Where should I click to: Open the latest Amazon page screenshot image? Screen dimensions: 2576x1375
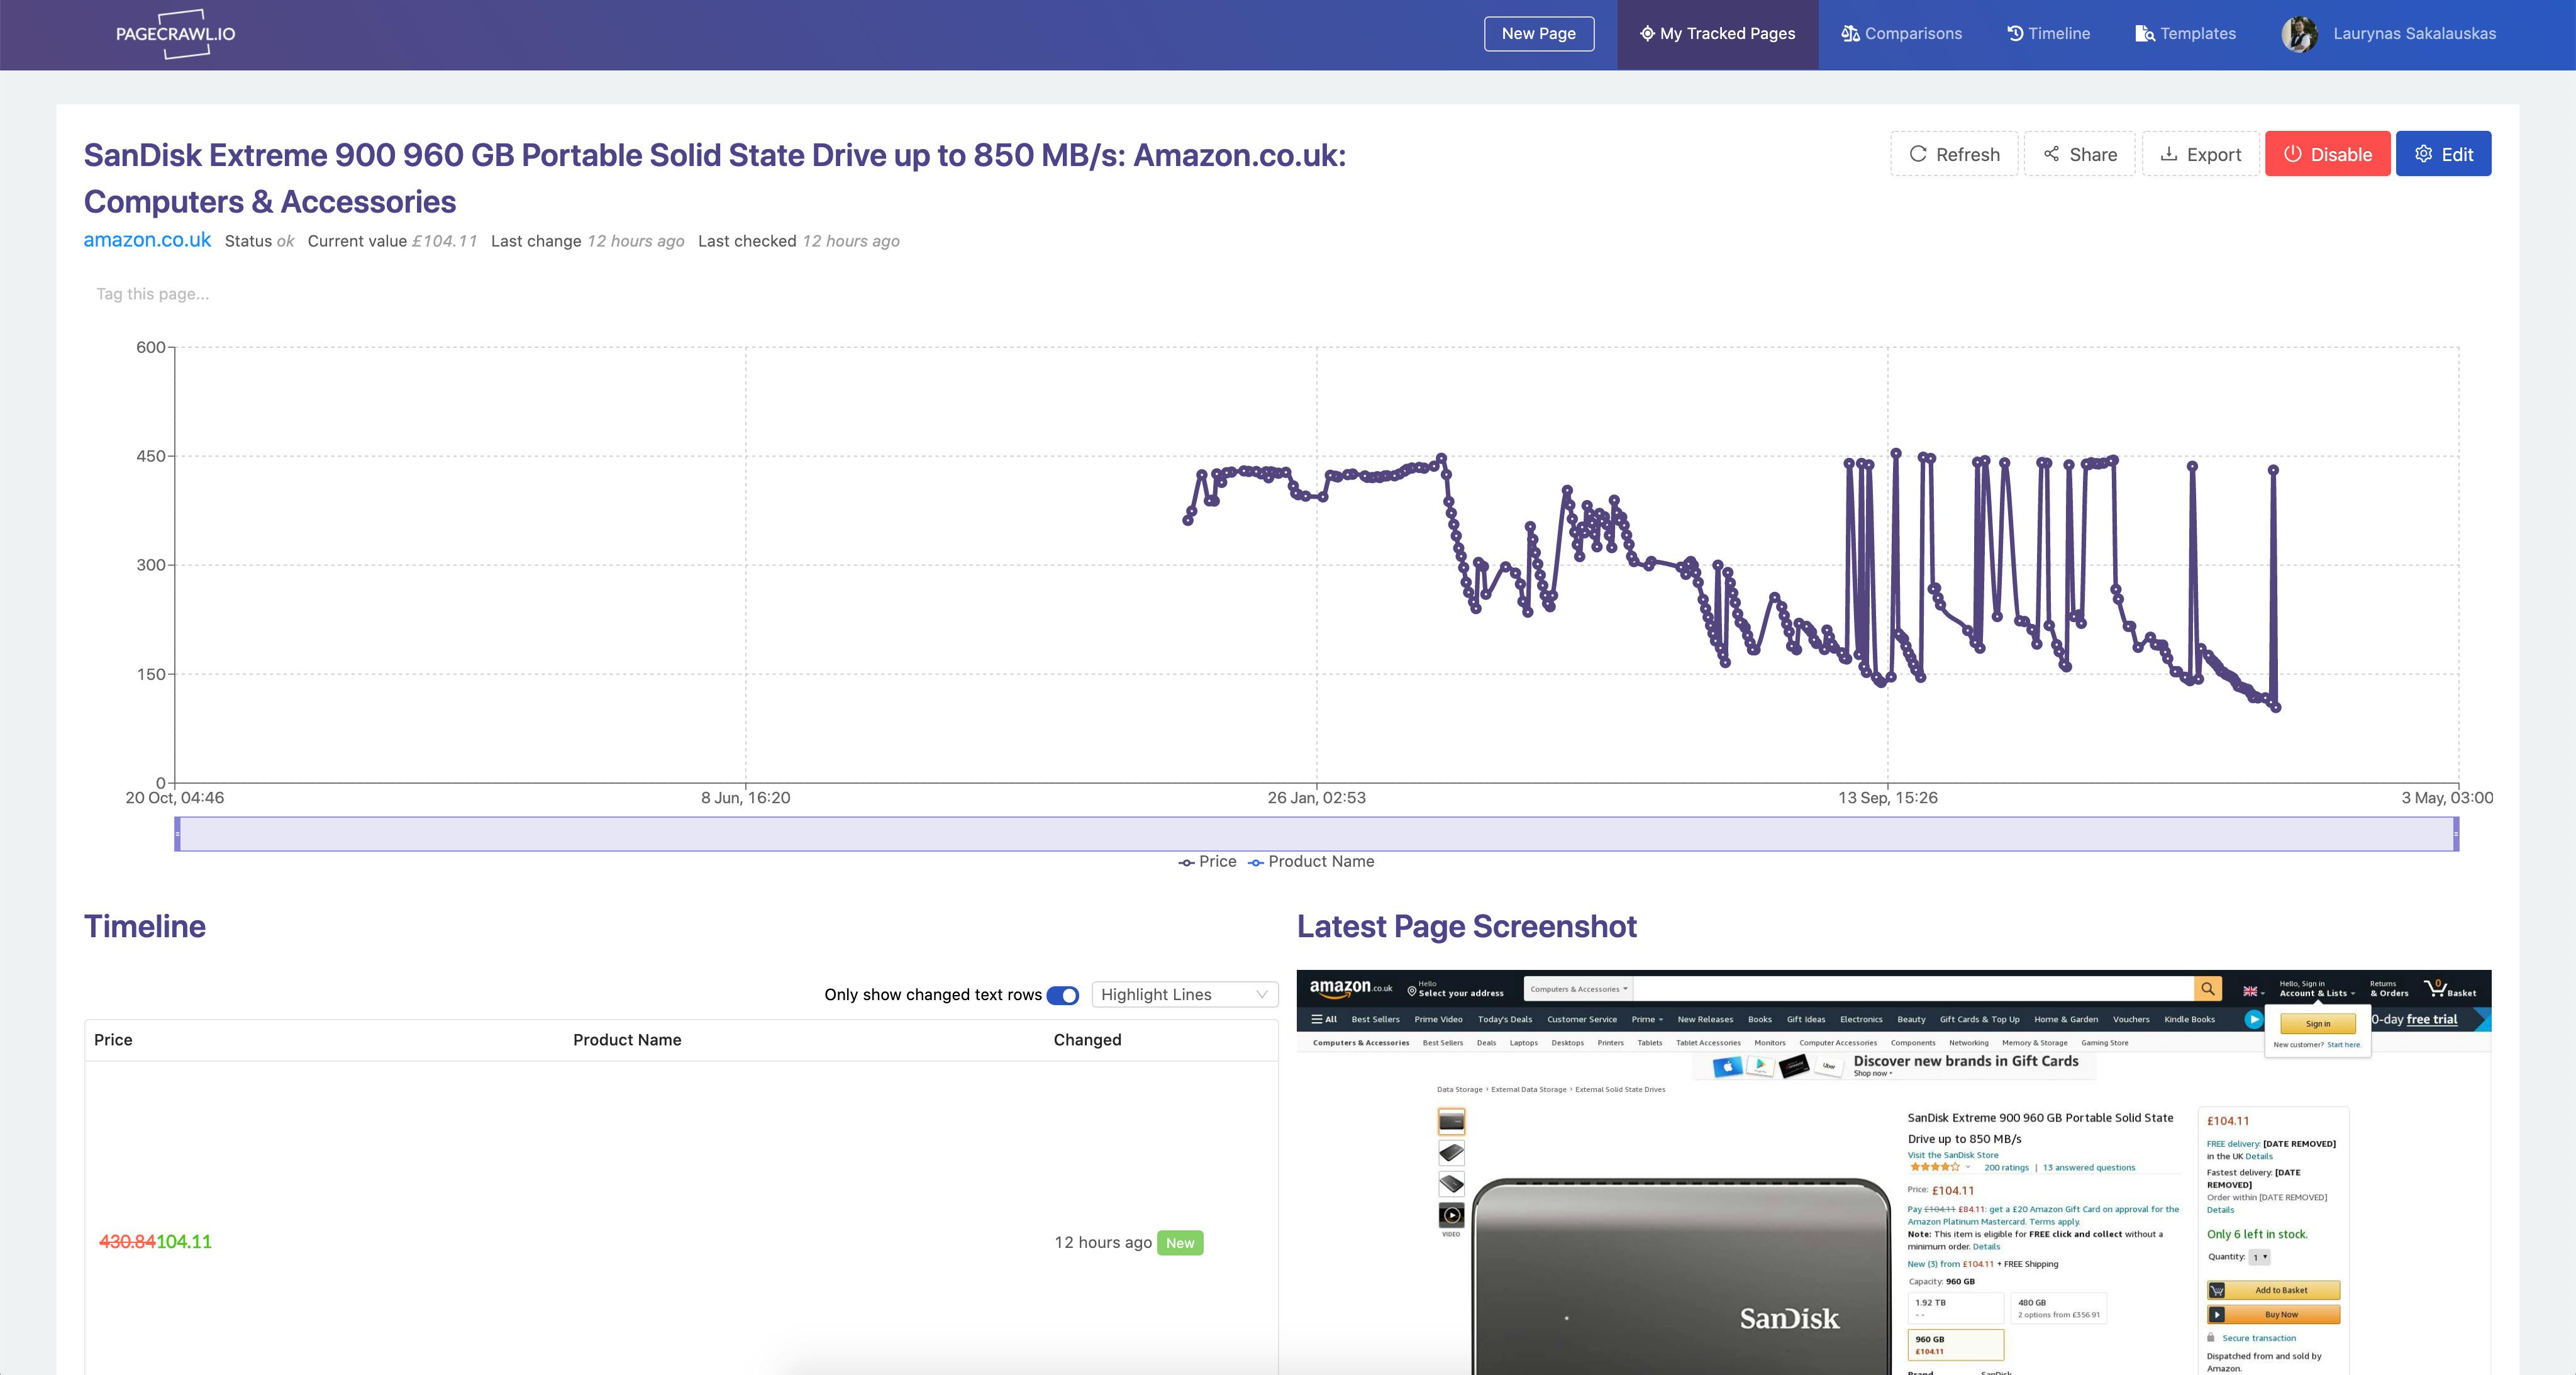(1893, 1172)
